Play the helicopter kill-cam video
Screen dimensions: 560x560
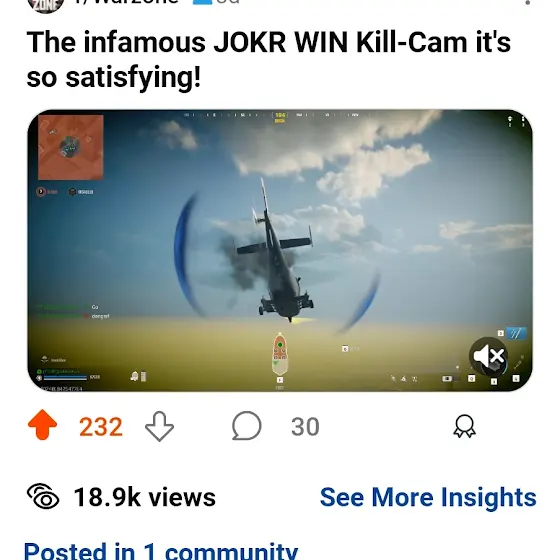[x=280, y=251]
